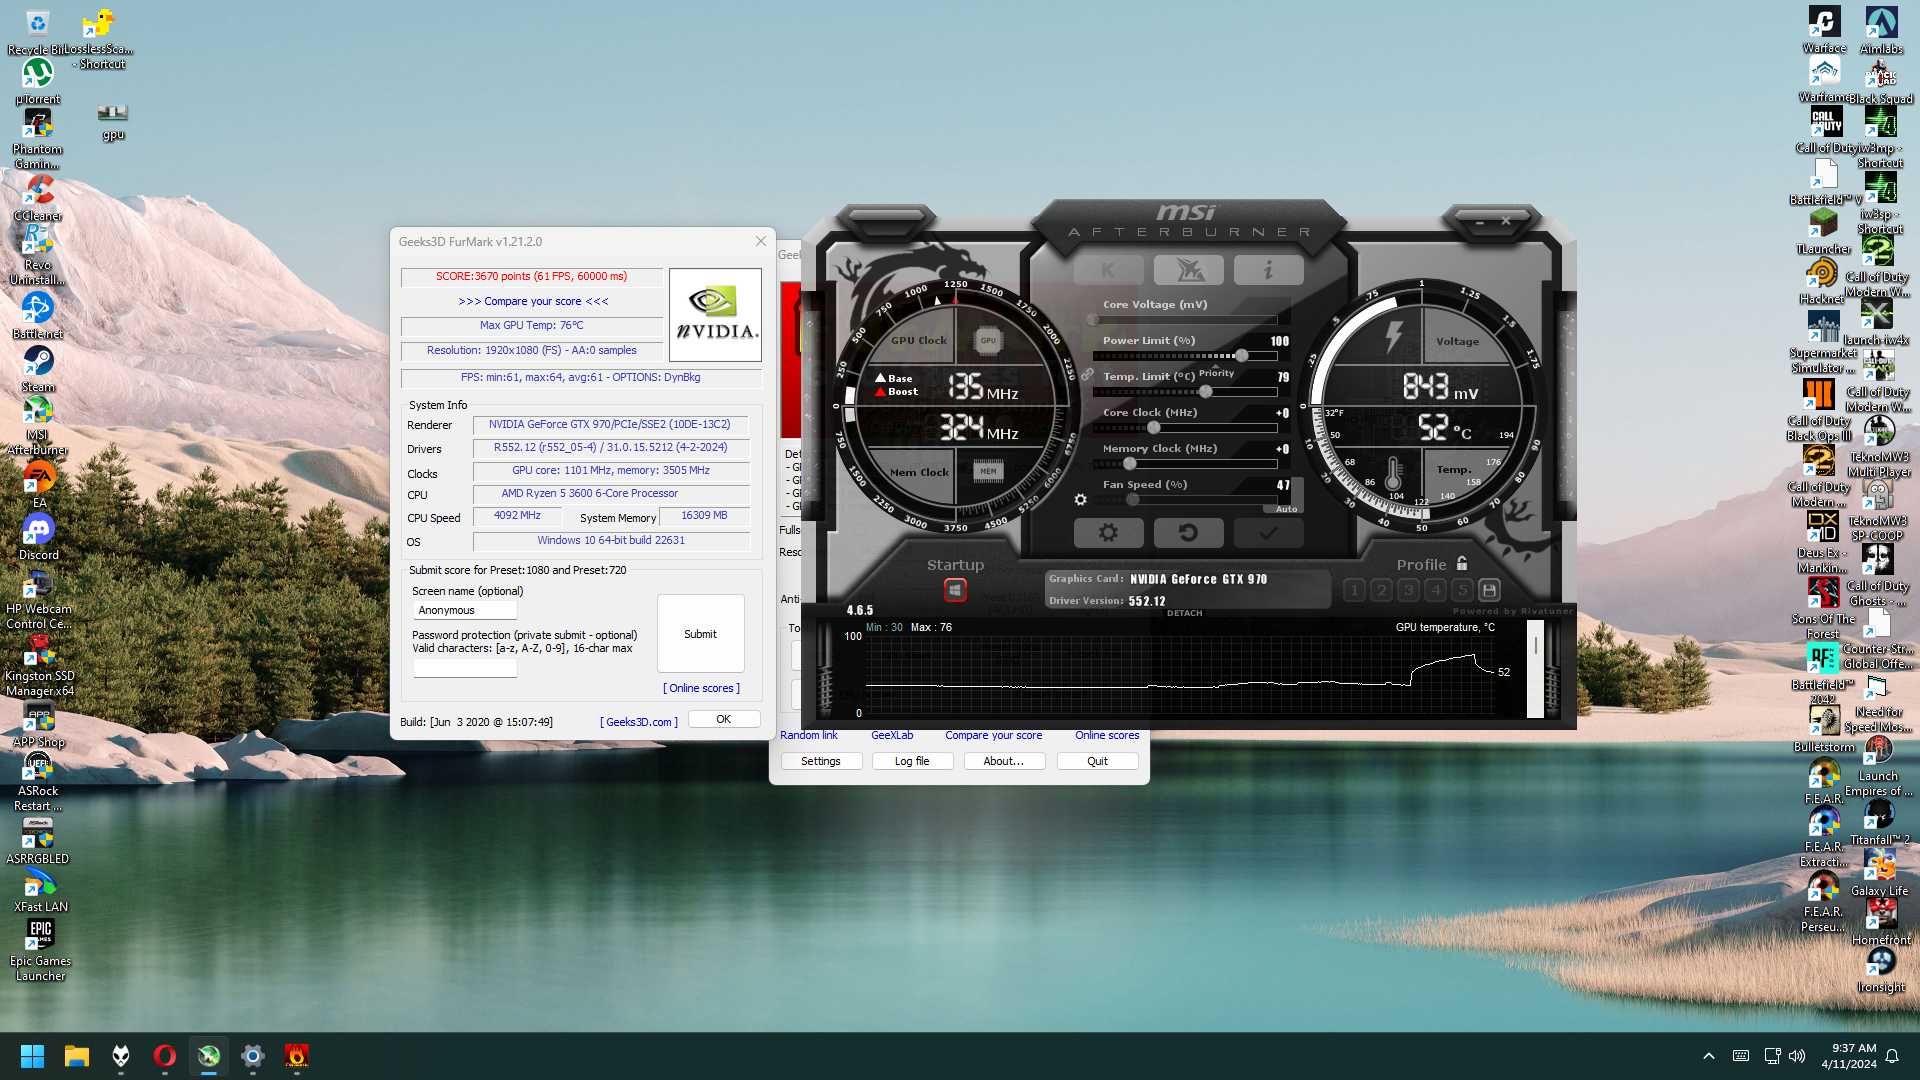Open fan speed settings small gear
Viewport: 1920px width, 1080px height.
[1080, 499]
